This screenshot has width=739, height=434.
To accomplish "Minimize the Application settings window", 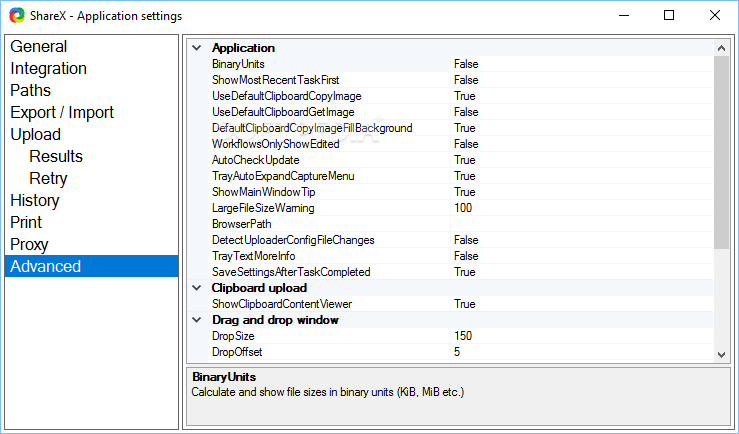I will pyautogui.click(x=624, y=16).
